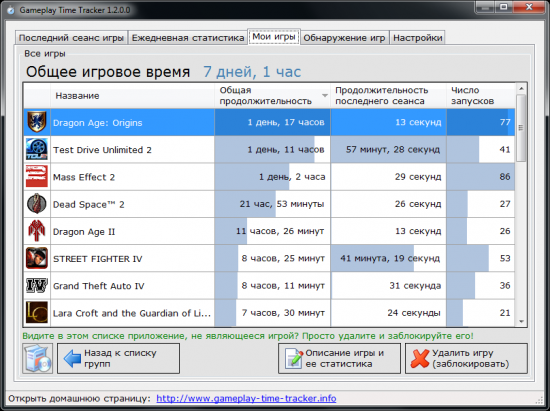Click the 1 день, 17 часов cell
The height and width of the screenshot is (411, 550).
[272, 122]
